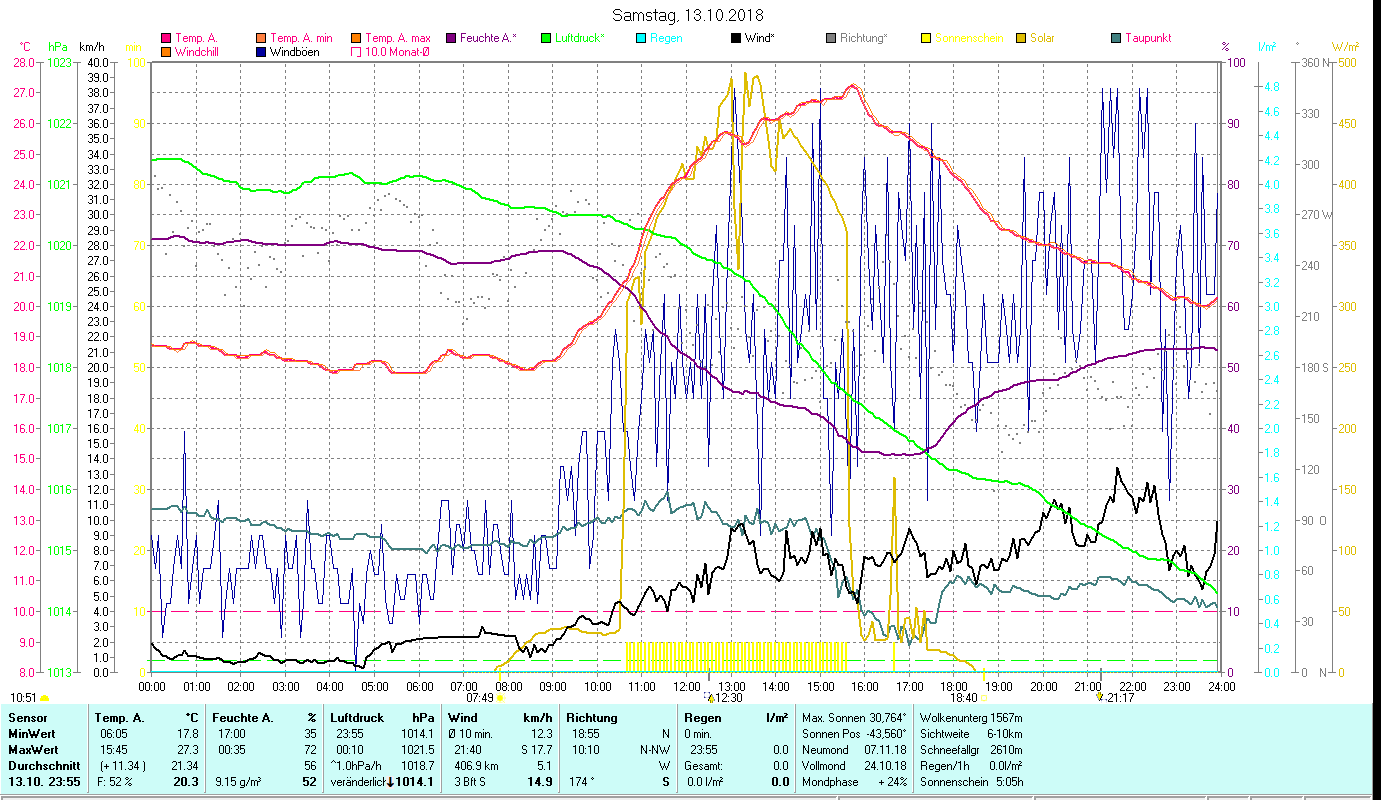Click the black Wind legend square

tap(736, 39)
